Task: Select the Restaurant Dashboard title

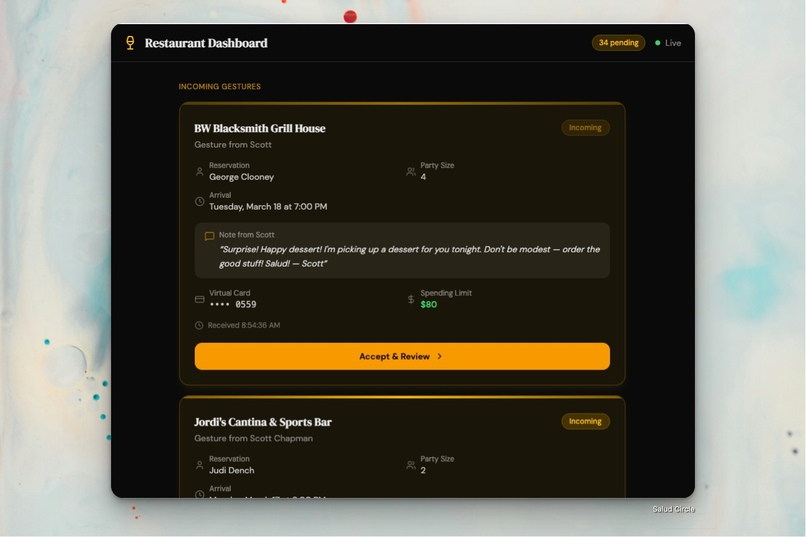Action: (x=206, y=43)
